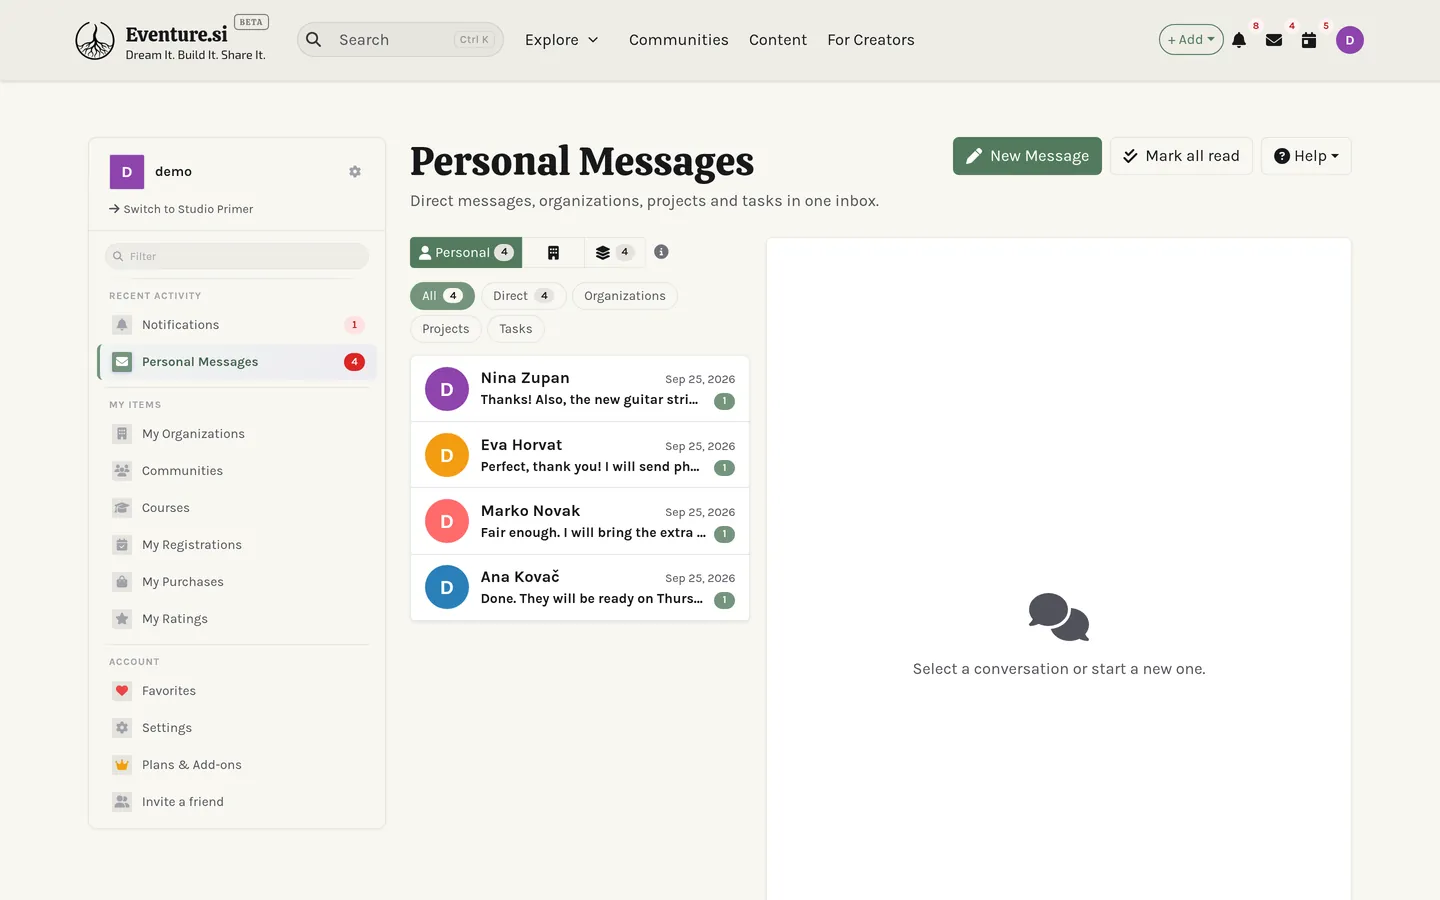This screenshot has height=900, width=1440.
Task: Toggle the Direct filter chip
Action: coord(523,296)
